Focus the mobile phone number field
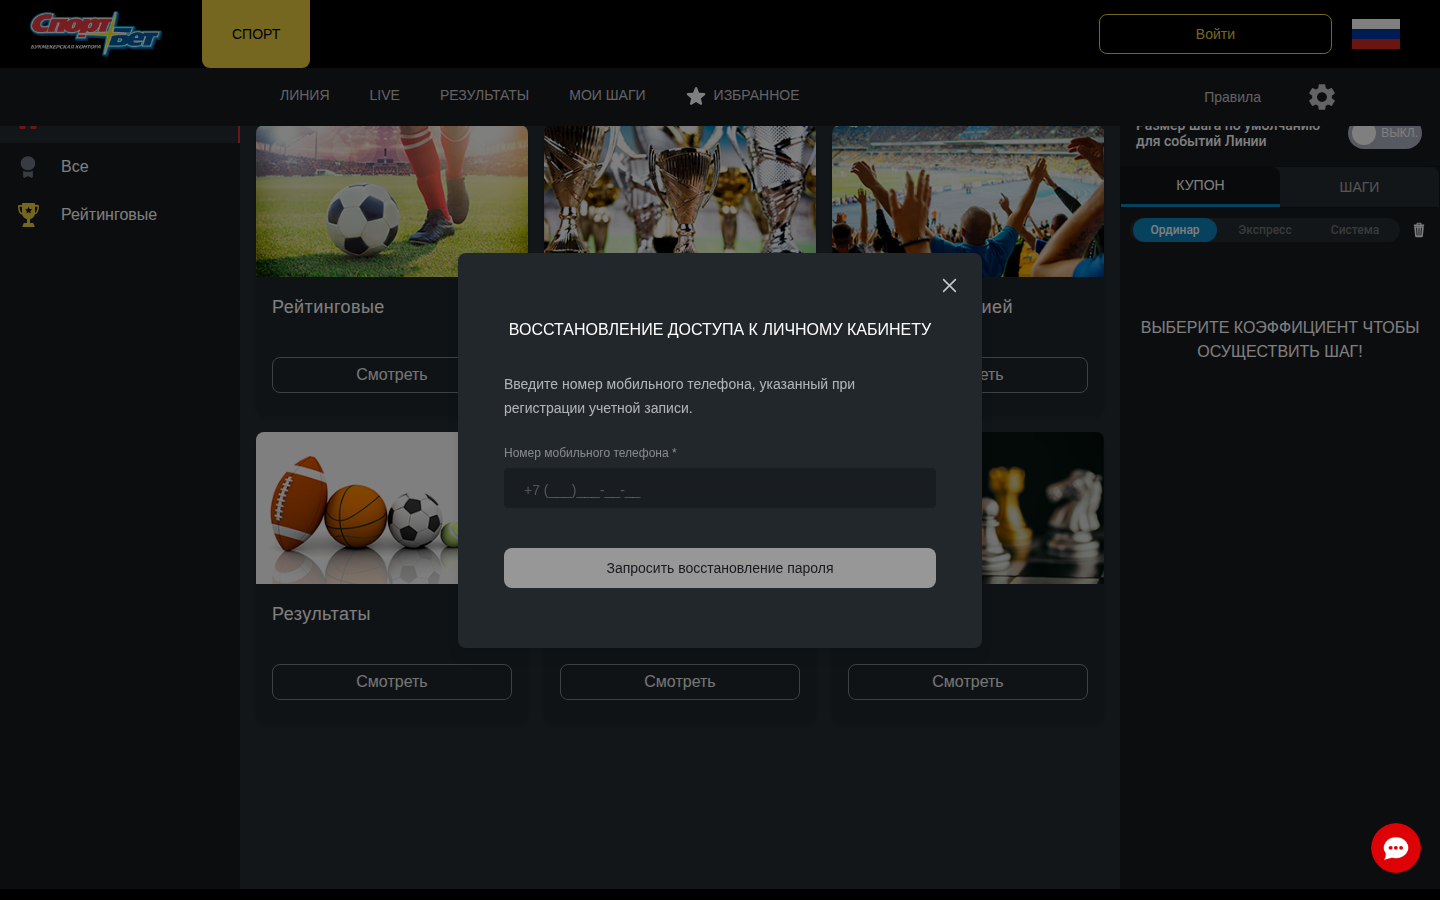Screen dimensions: 1440x900 720,489
